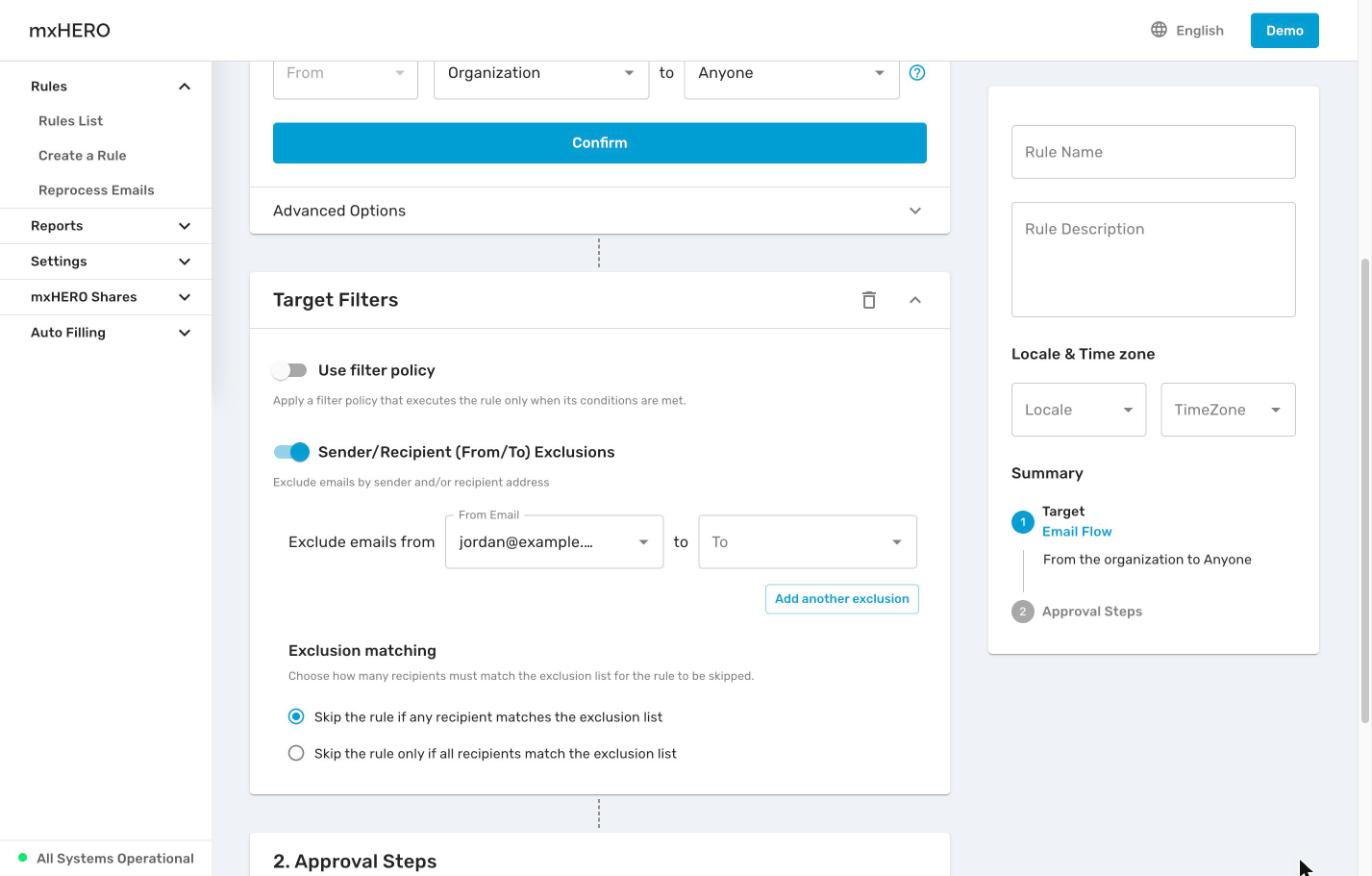This screenshot has height=876, width=1372.
Task: Expand Advanced Options section
Action: [599, 211]
